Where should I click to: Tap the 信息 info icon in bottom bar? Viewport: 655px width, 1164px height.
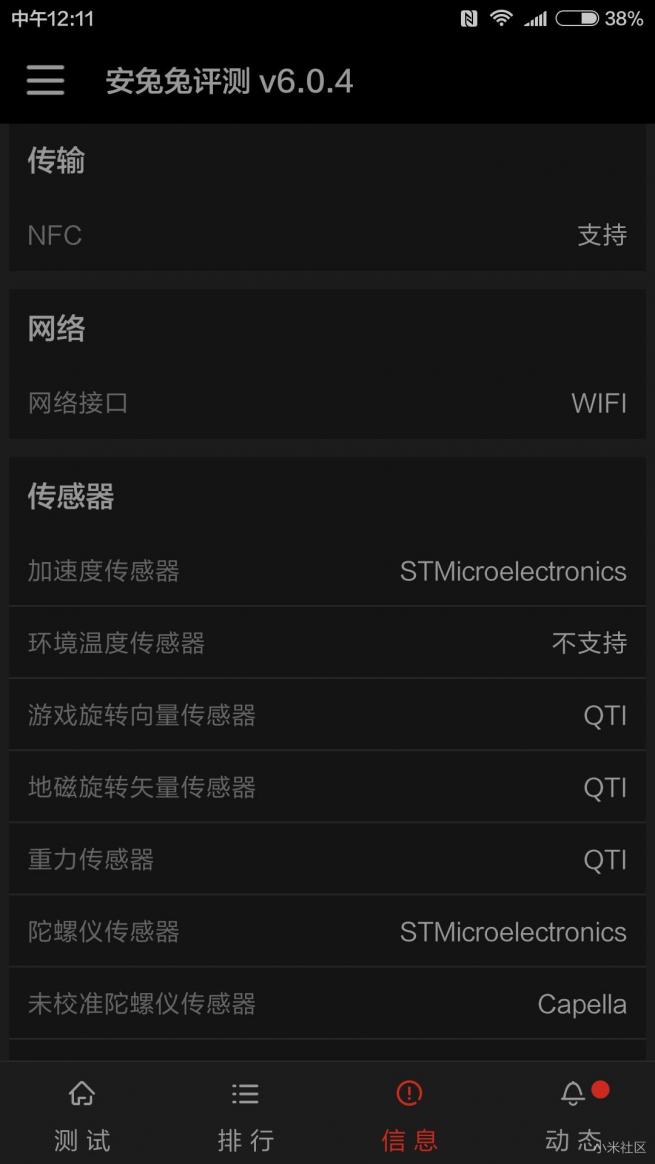409,1095
